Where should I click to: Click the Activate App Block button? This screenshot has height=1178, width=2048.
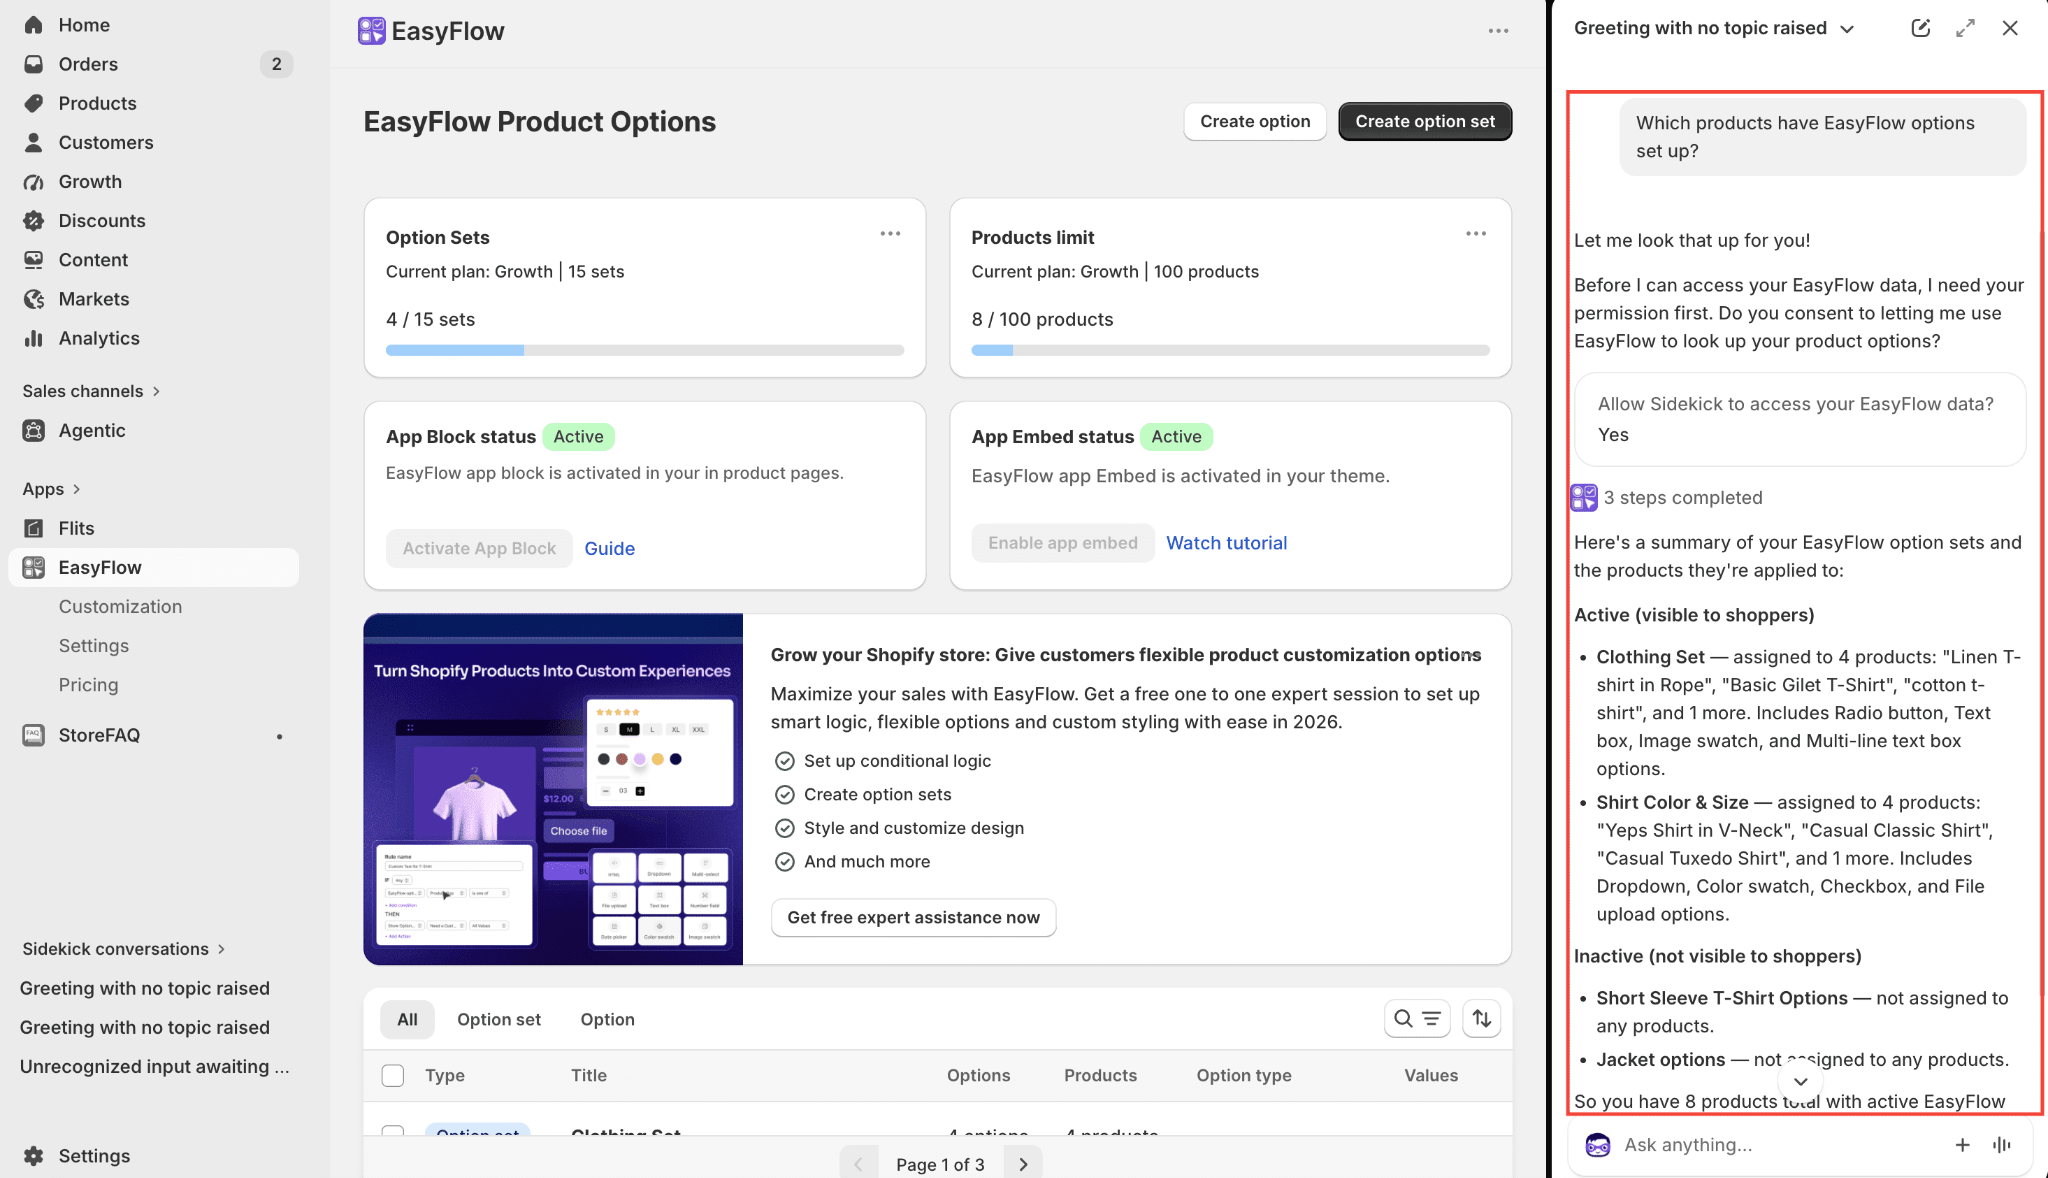pos(479,548)
